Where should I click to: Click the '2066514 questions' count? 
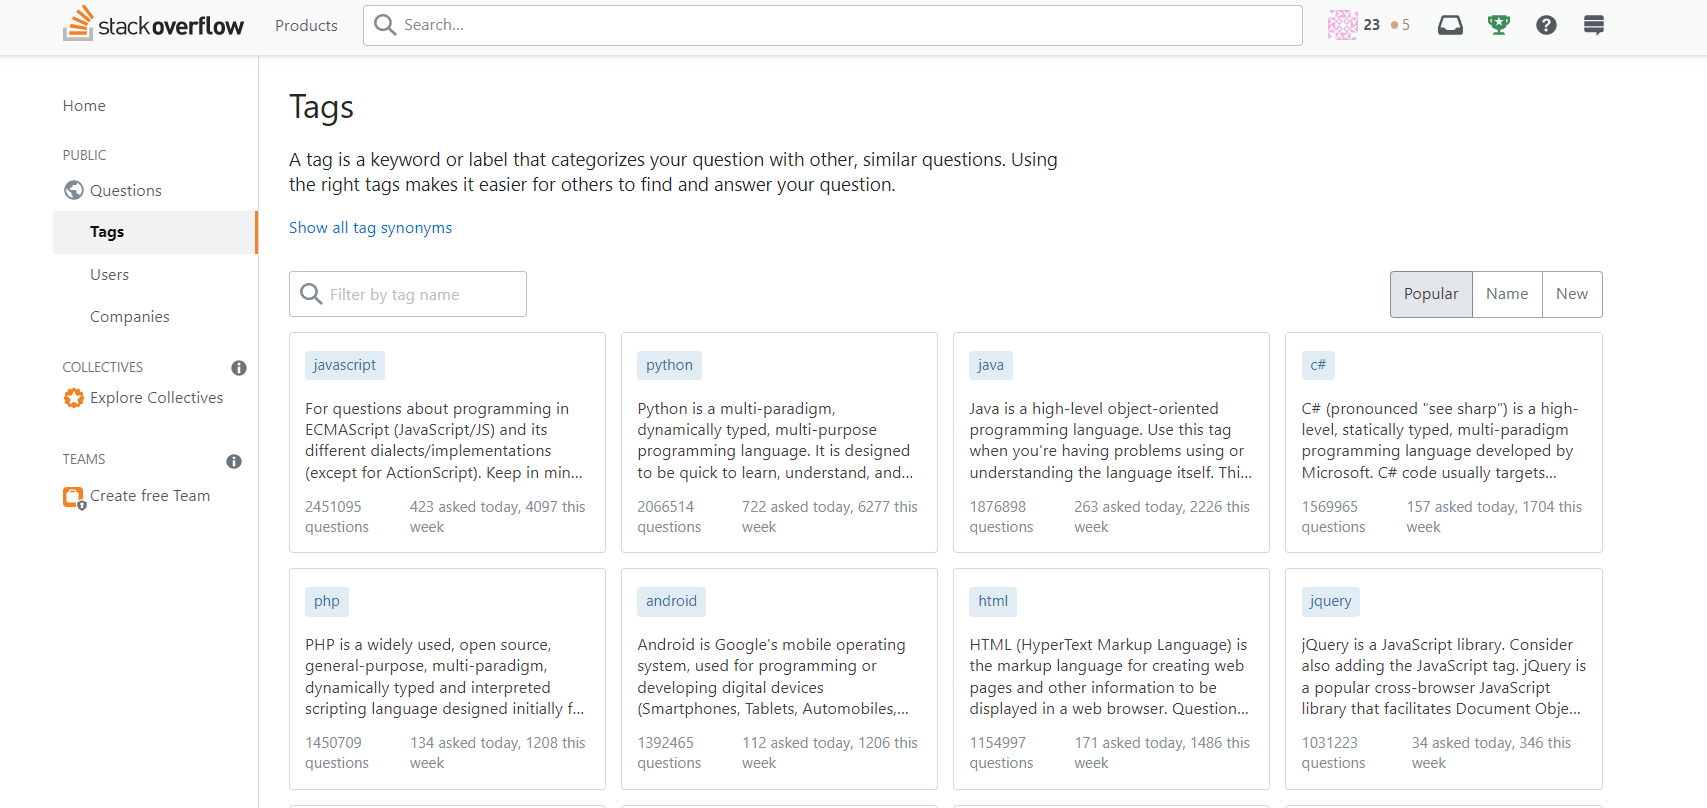(669, 517)
